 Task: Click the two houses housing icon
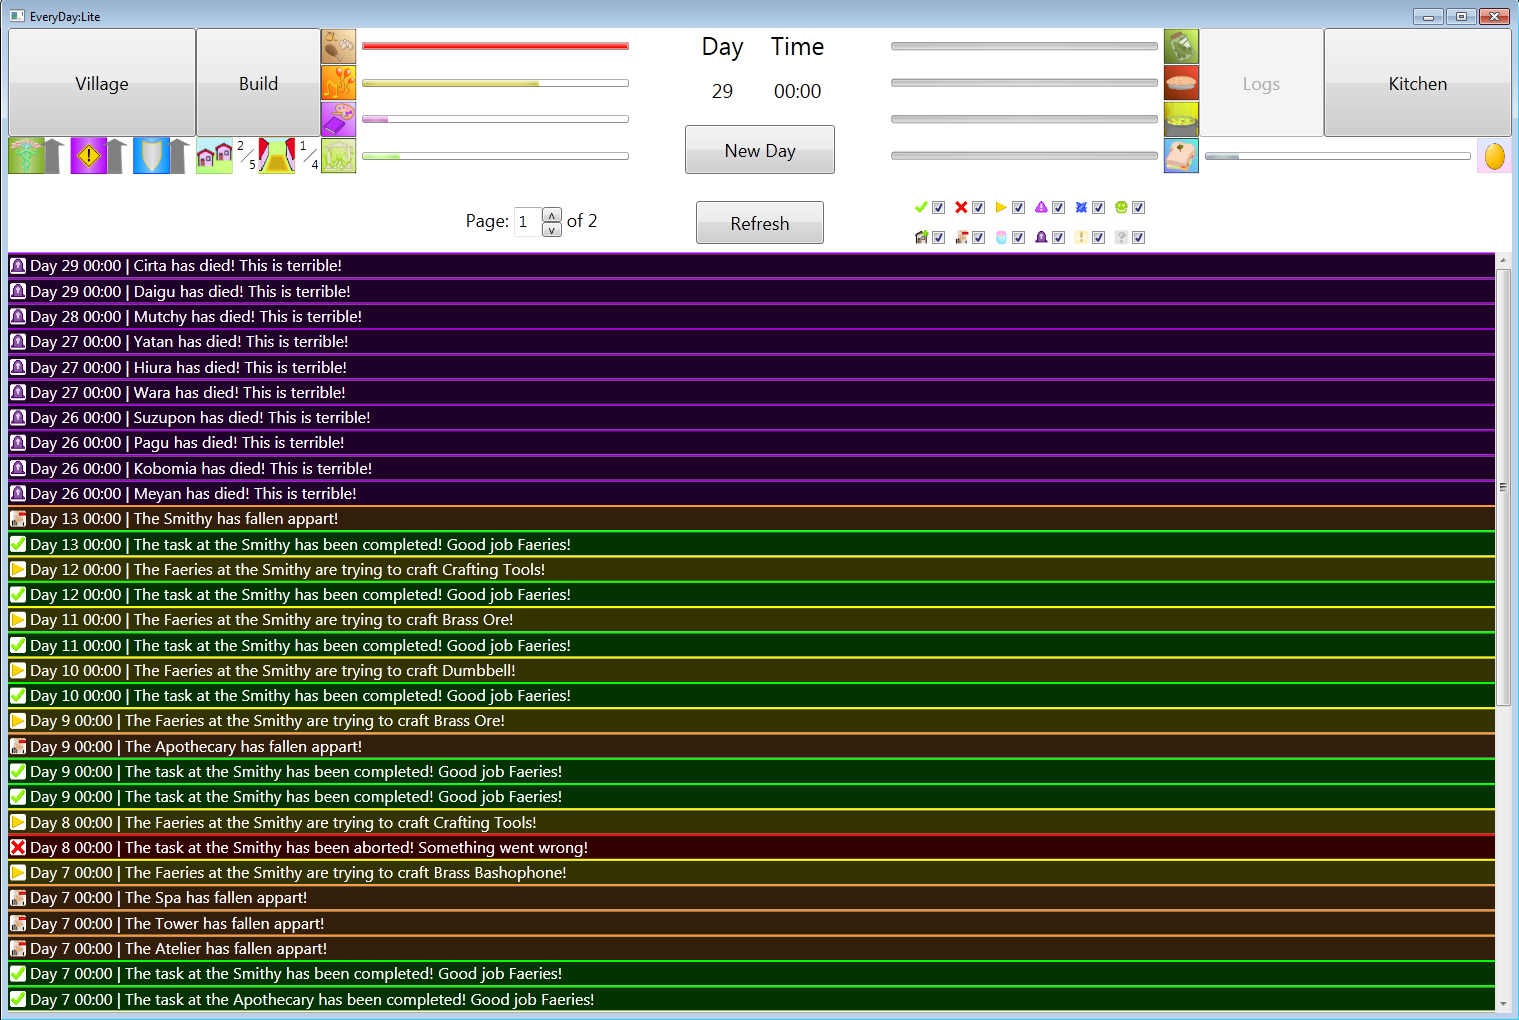214,156
